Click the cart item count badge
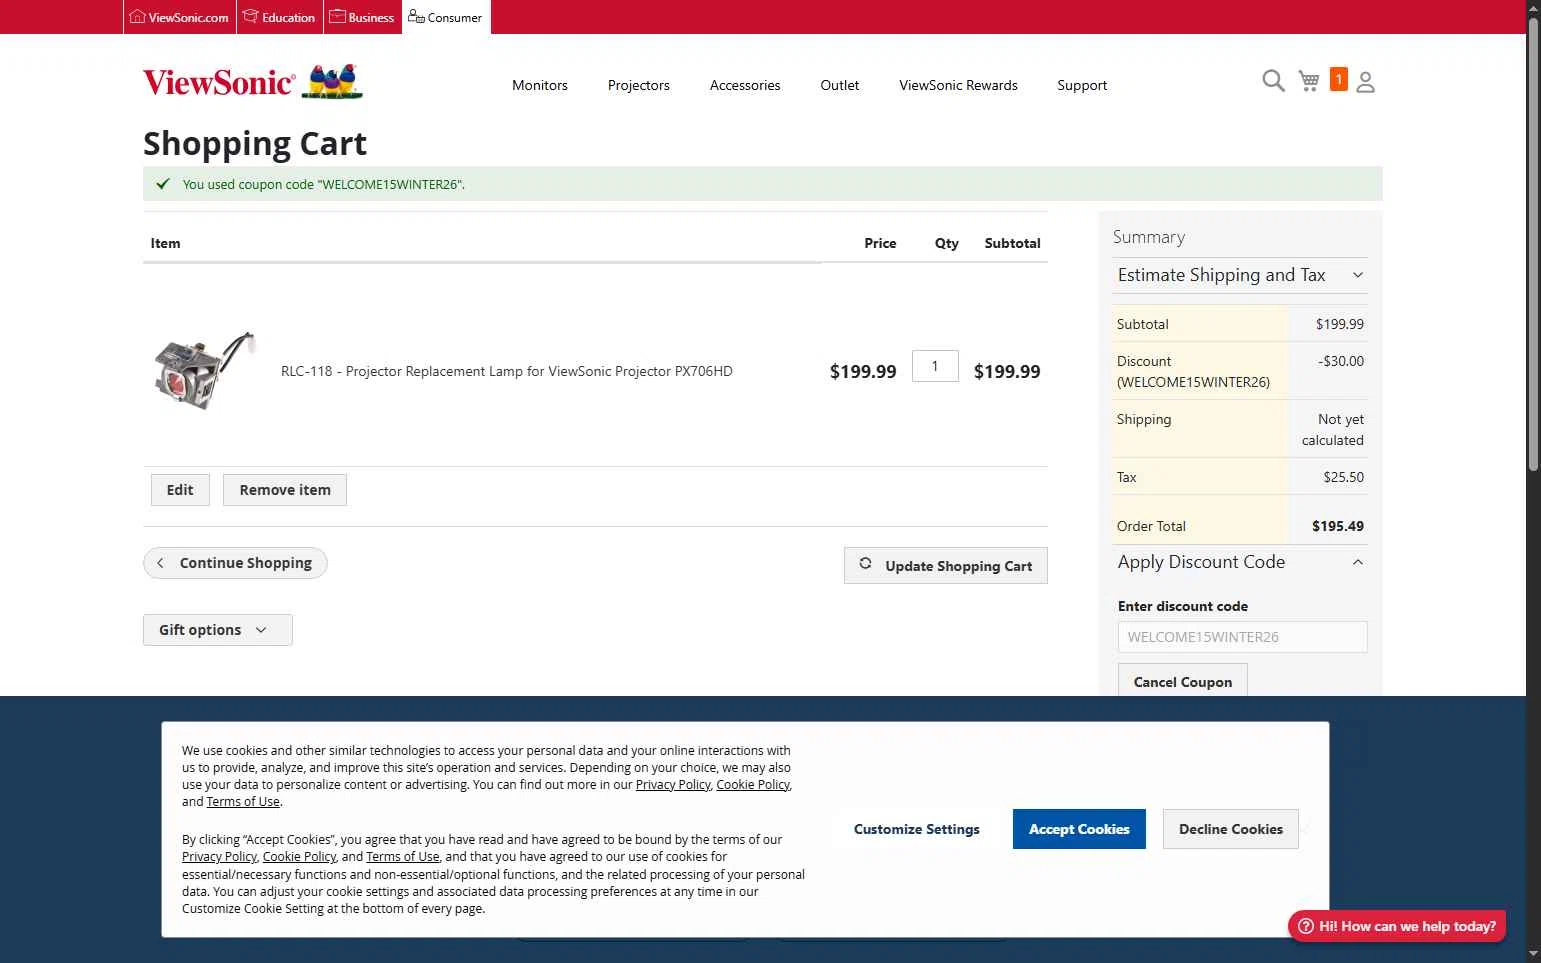Image resolution: width=1541 pixels, height=963 pixels. [x=1339, y=79]
